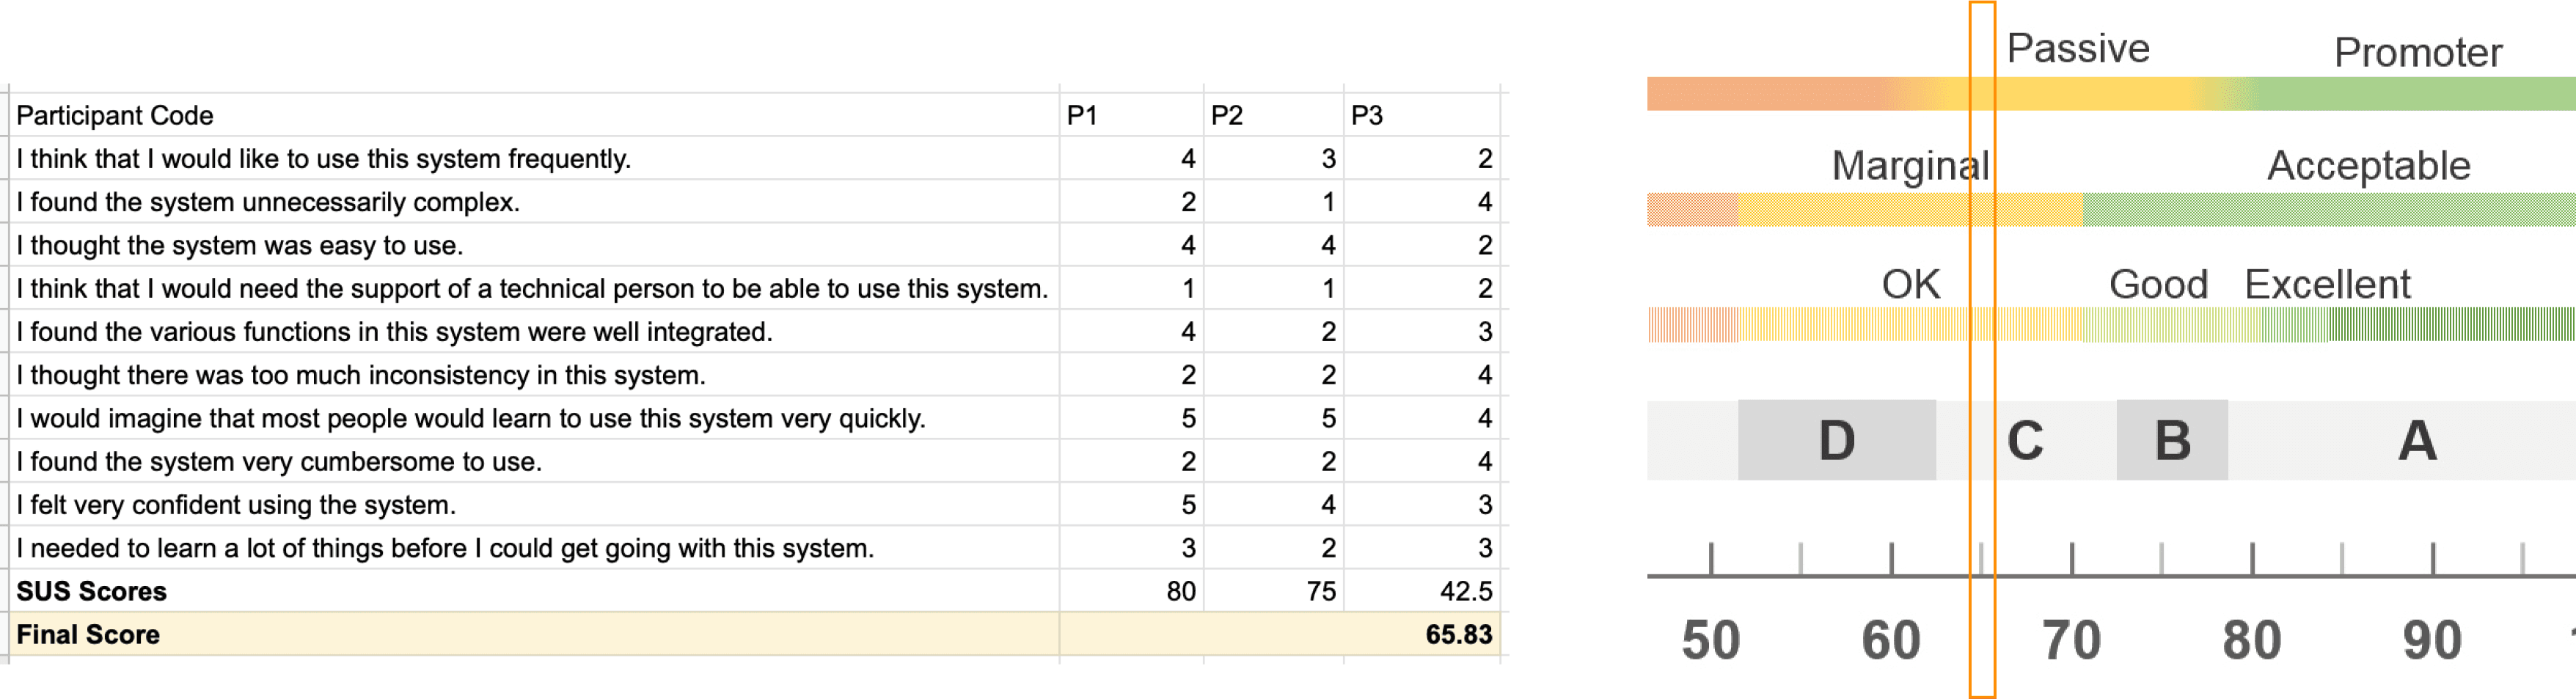Select the 'SUS Scores' row label
The image size is (2576, 699).
tap(92, 591)
